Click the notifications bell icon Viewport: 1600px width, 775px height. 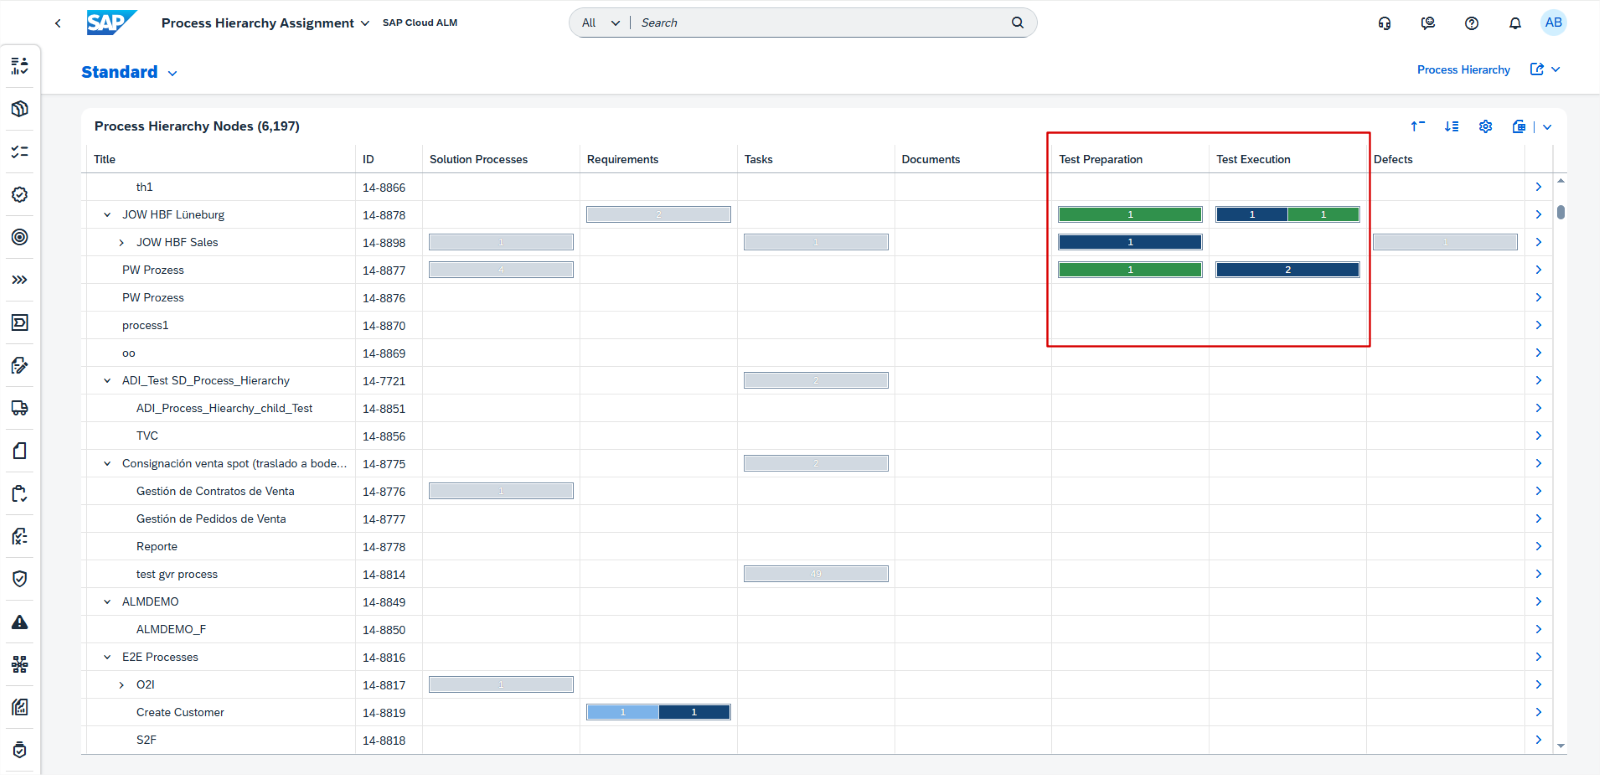point(1514,23)
